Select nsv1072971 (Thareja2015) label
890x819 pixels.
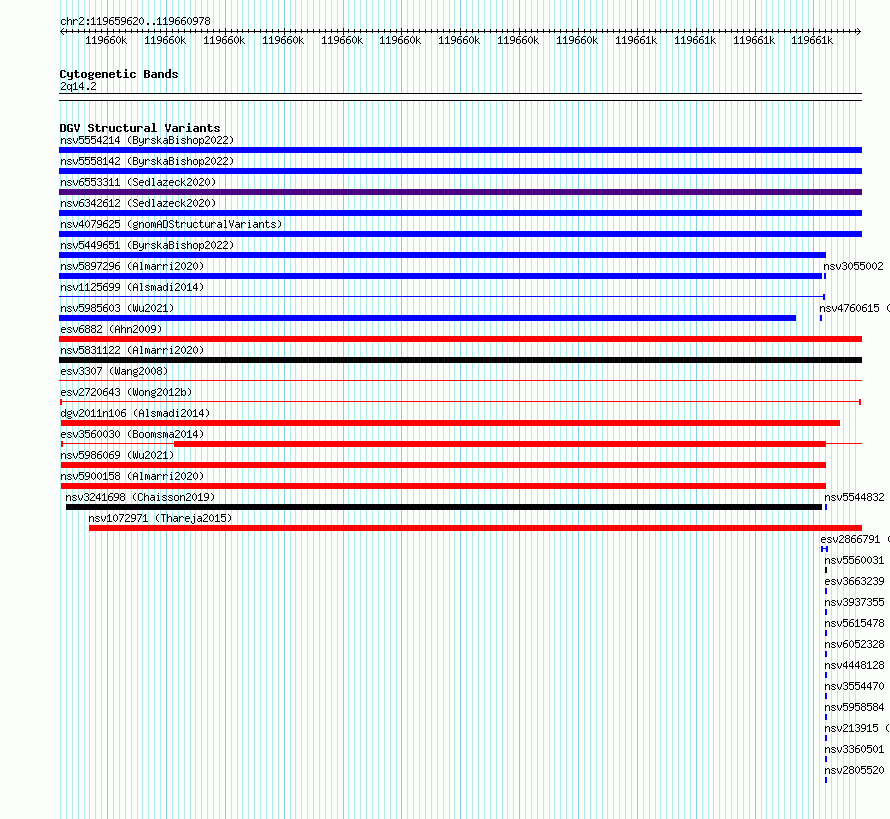160,518
